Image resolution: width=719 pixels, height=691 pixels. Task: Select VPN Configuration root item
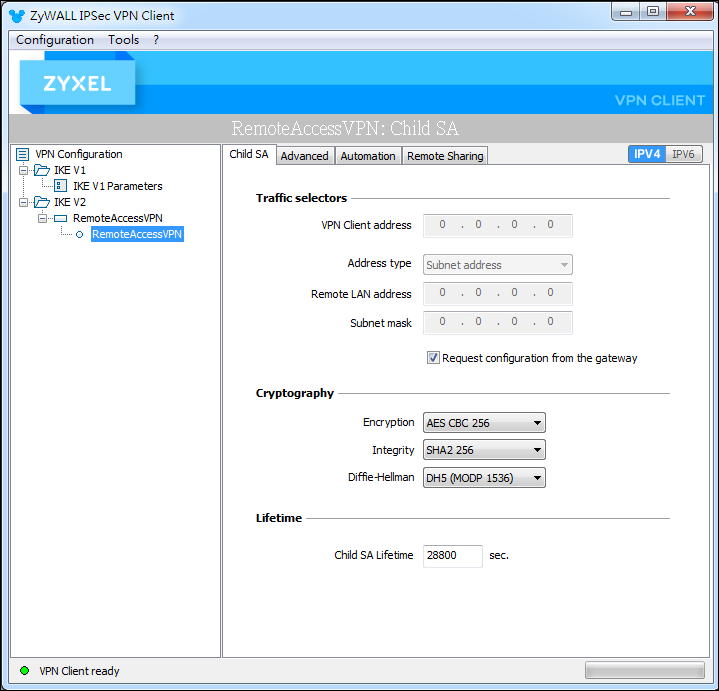(x=79, y=154)
